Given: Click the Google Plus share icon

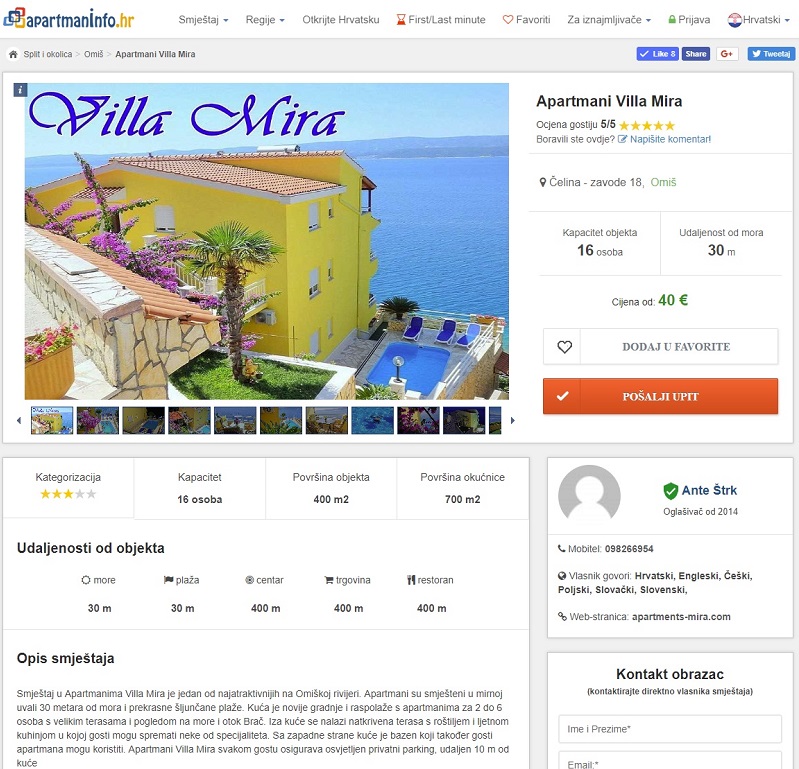Looking at the screenshot, I should pos(727,54).
